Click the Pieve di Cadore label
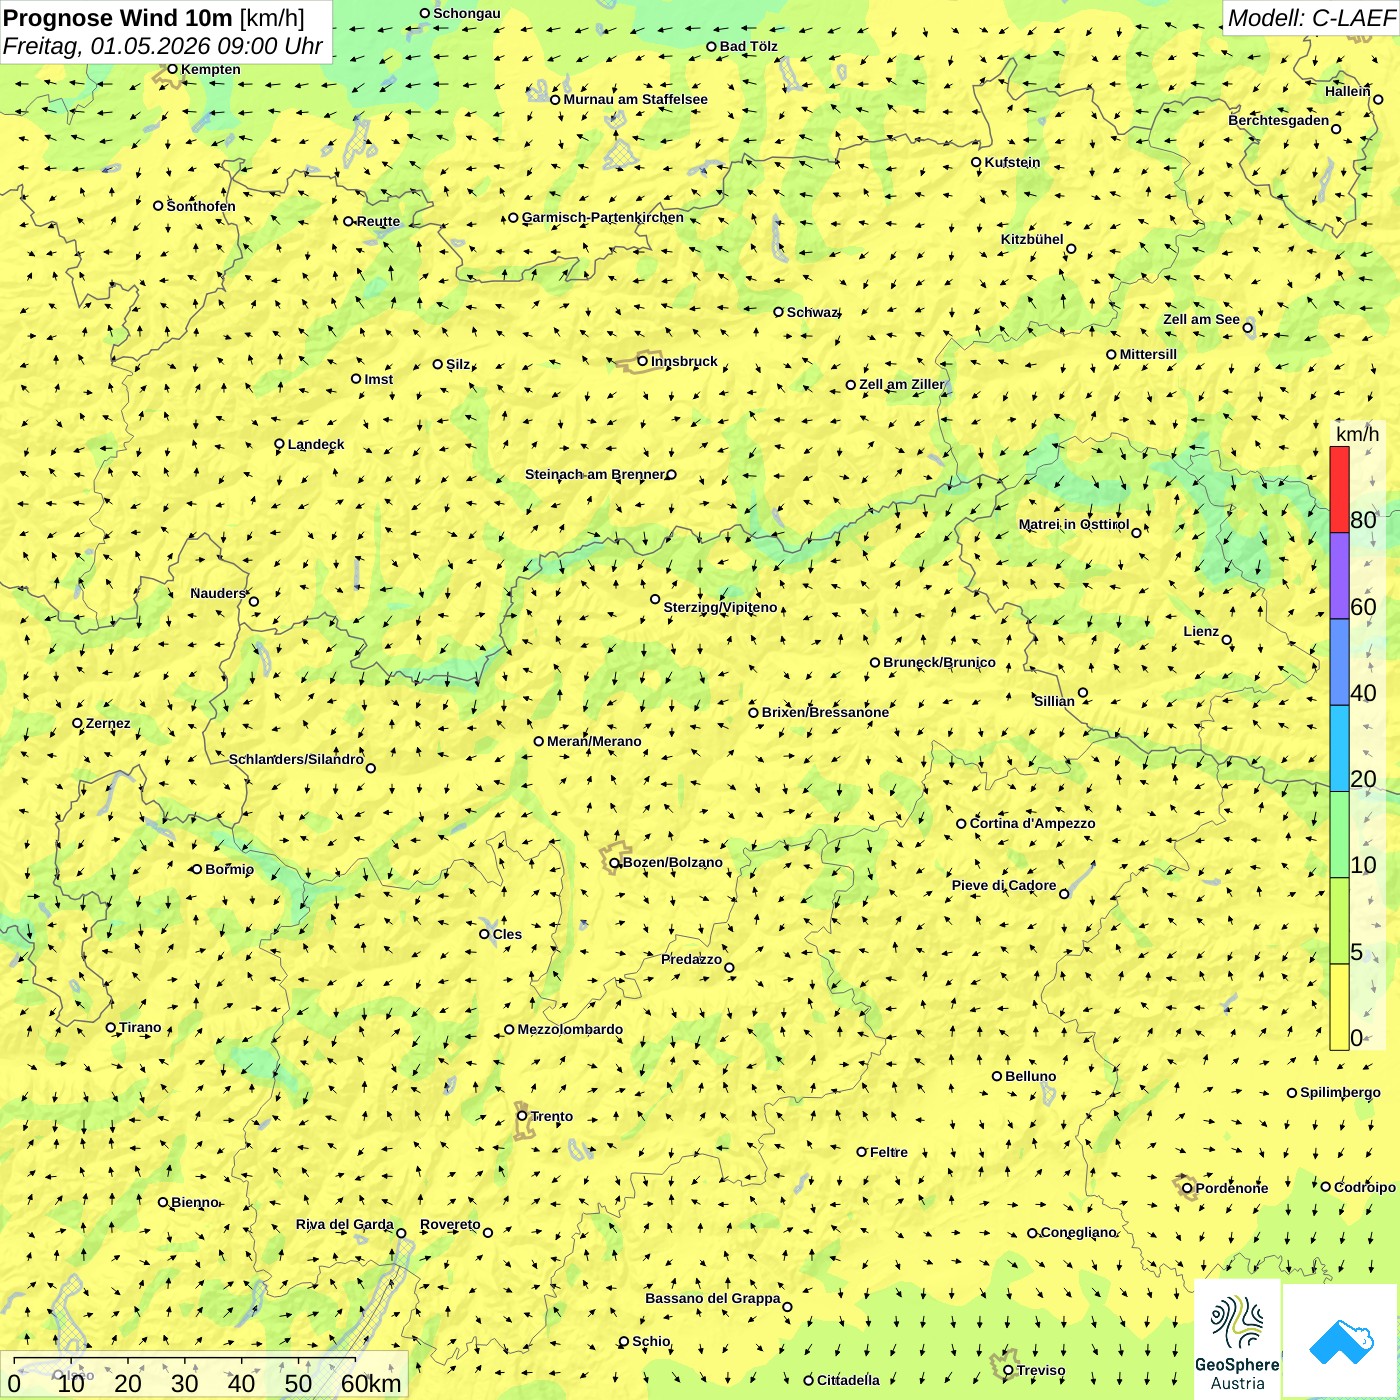Image resolution: width=1400 pixels, height=1400 pixels. (1004, 885)
